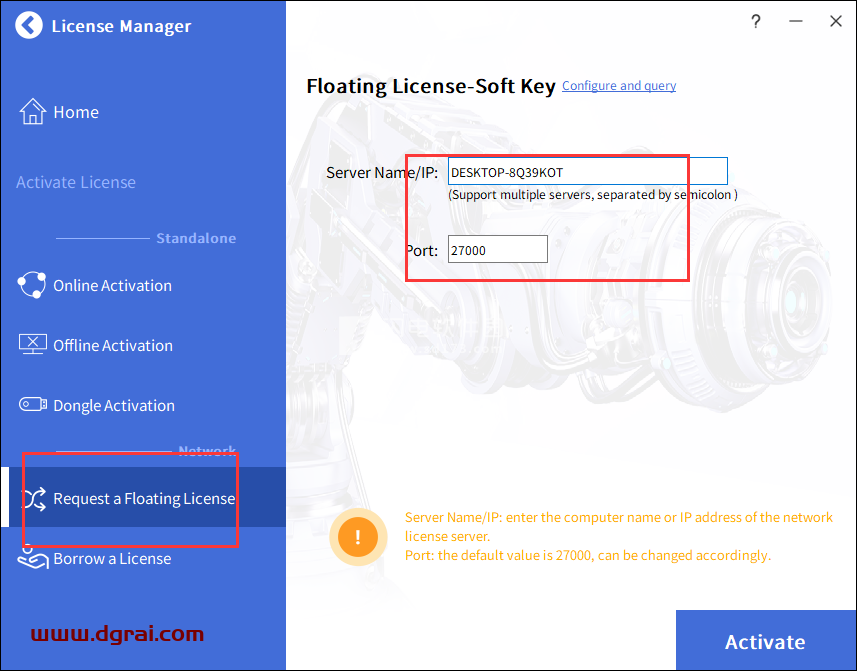Focus the Server Name/IP text field

pos(587,172)
